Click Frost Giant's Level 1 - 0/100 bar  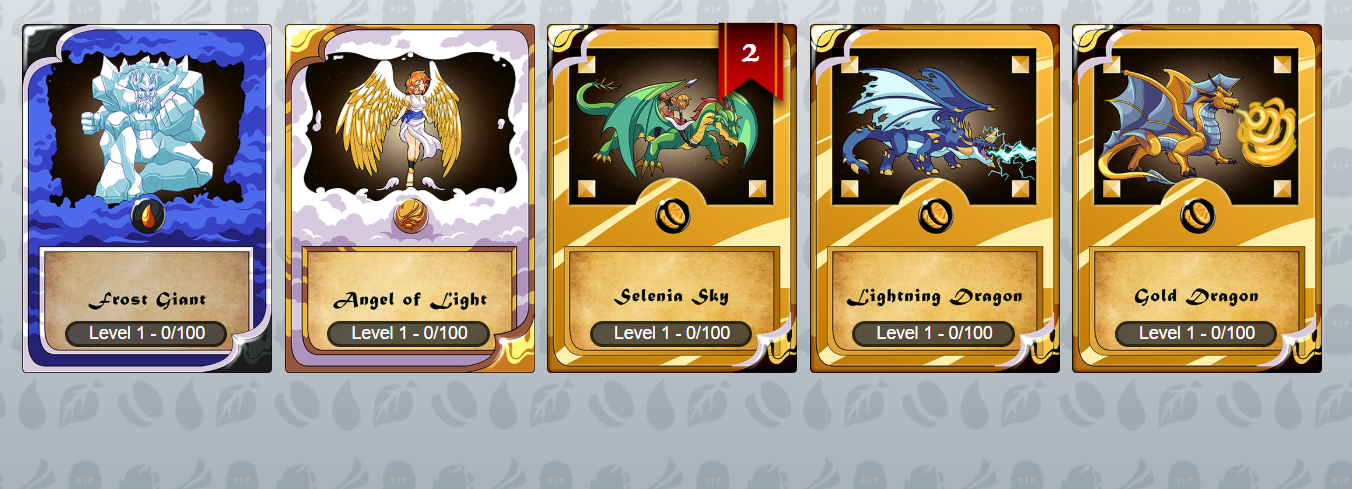[x=147, y=333]
